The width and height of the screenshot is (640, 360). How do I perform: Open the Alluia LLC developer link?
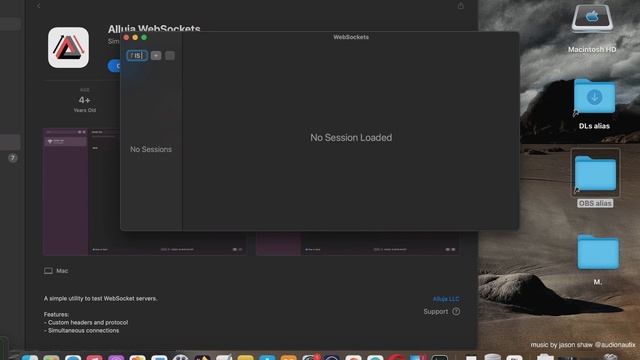click(x=446, y=299)
